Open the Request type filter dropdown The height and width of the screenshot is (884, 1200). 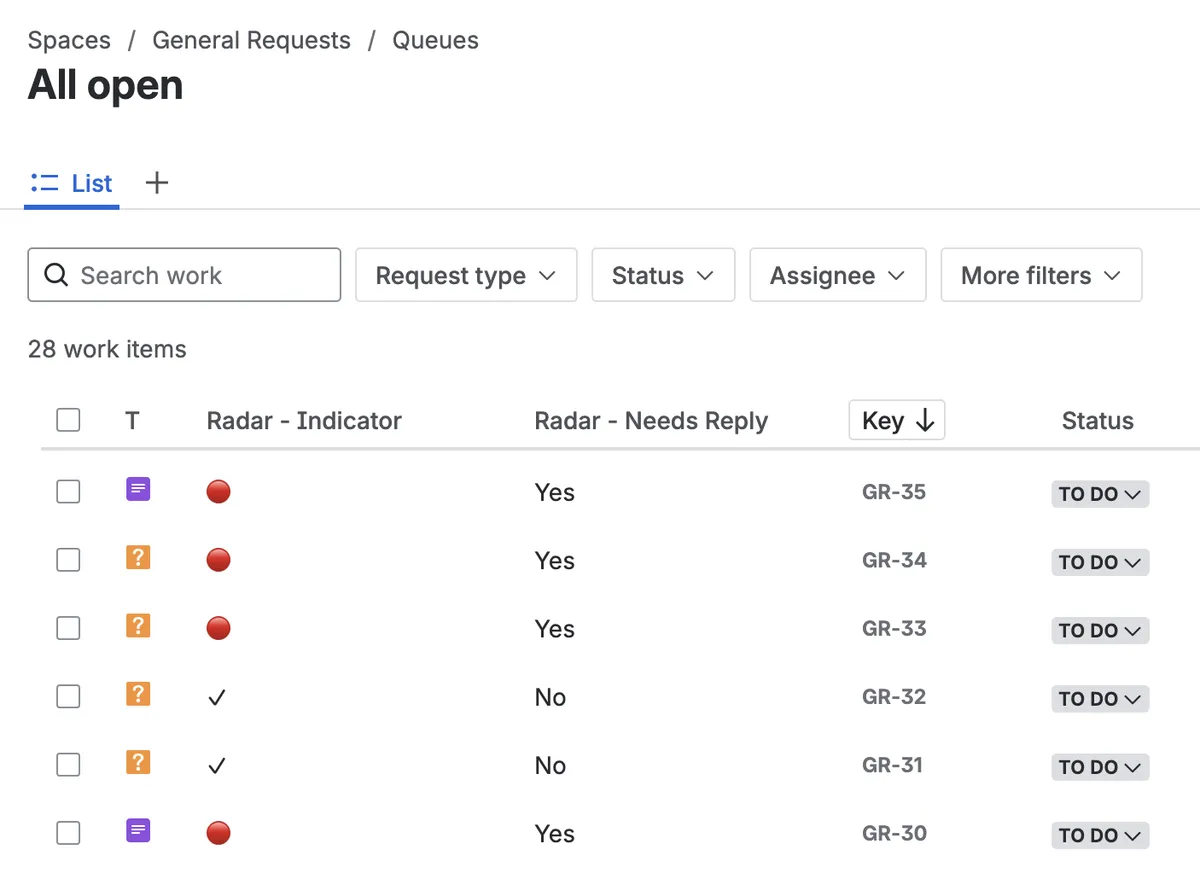click(x=466, y=275)
